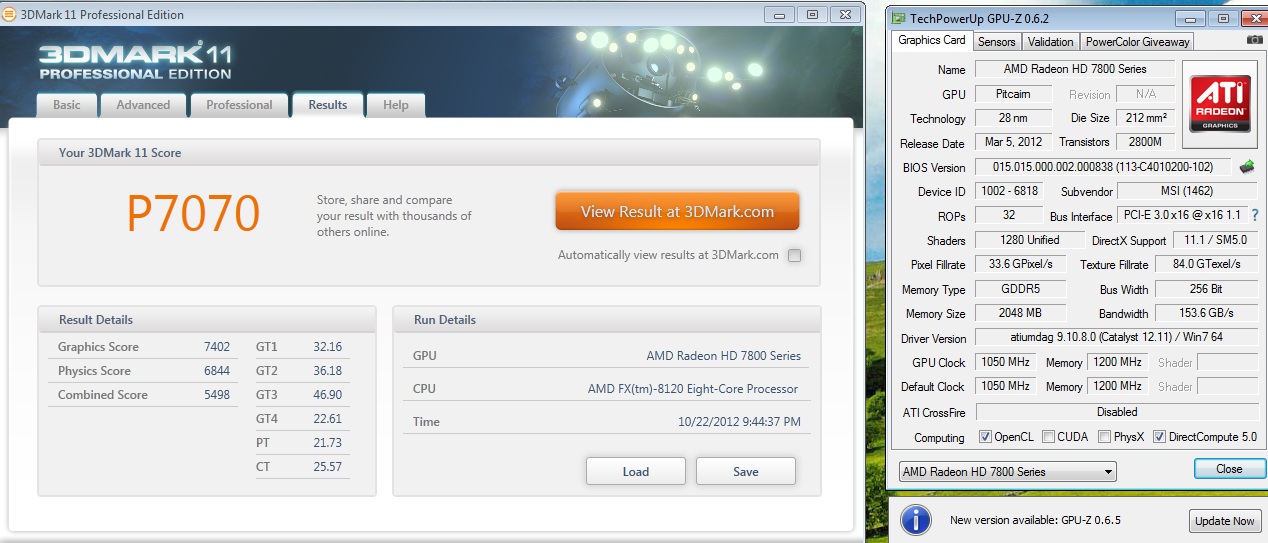Select the Graphics Card tab in GPU-Z
The width and height of the screenshot is (1268, 543).
(932, 40)
